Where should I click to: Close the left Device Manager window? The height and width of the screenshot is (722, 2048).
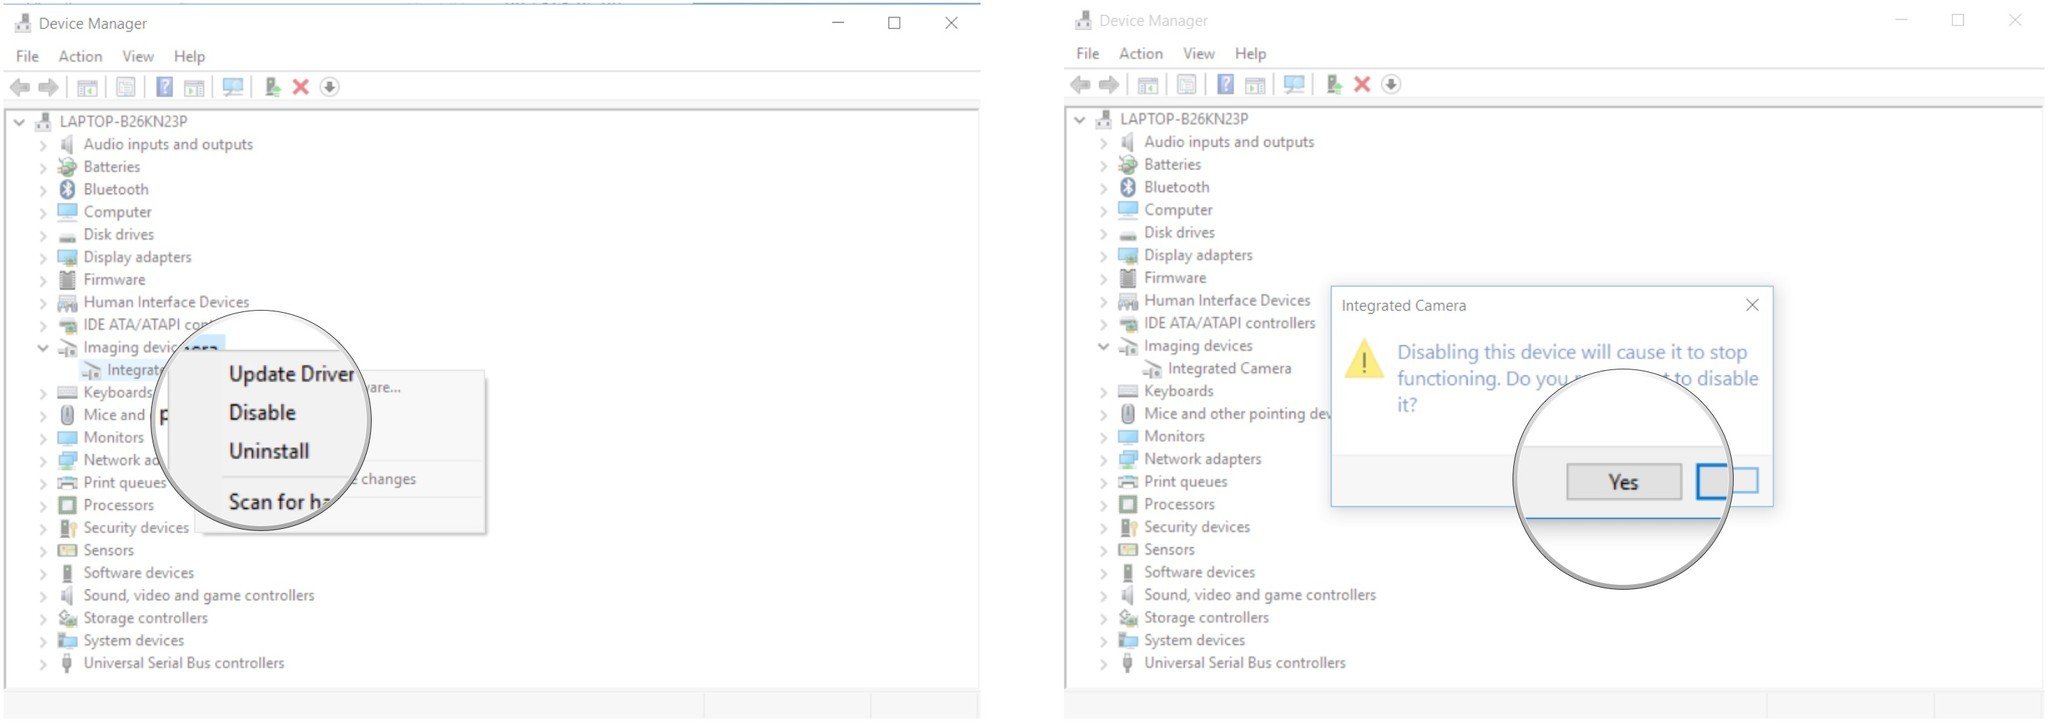tap(951, 23)
